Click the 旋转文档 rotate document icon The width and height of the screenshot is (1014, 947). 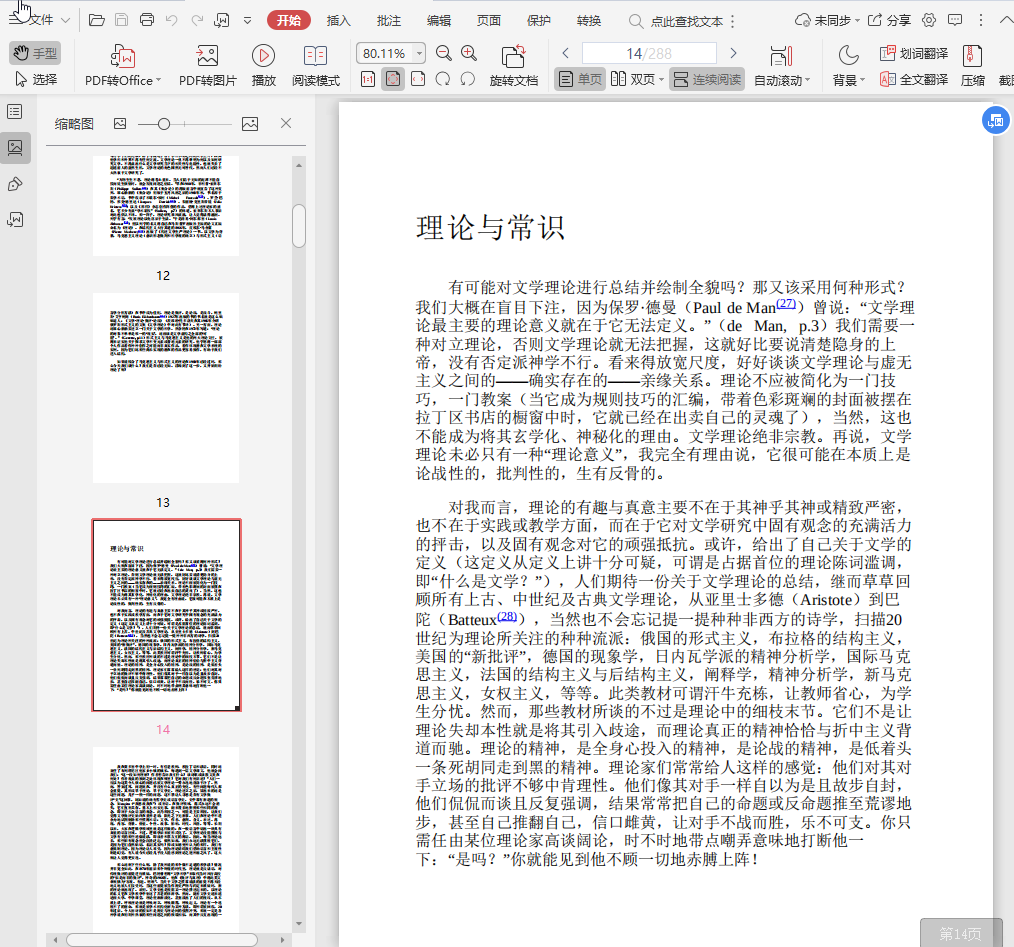point(513,57)
